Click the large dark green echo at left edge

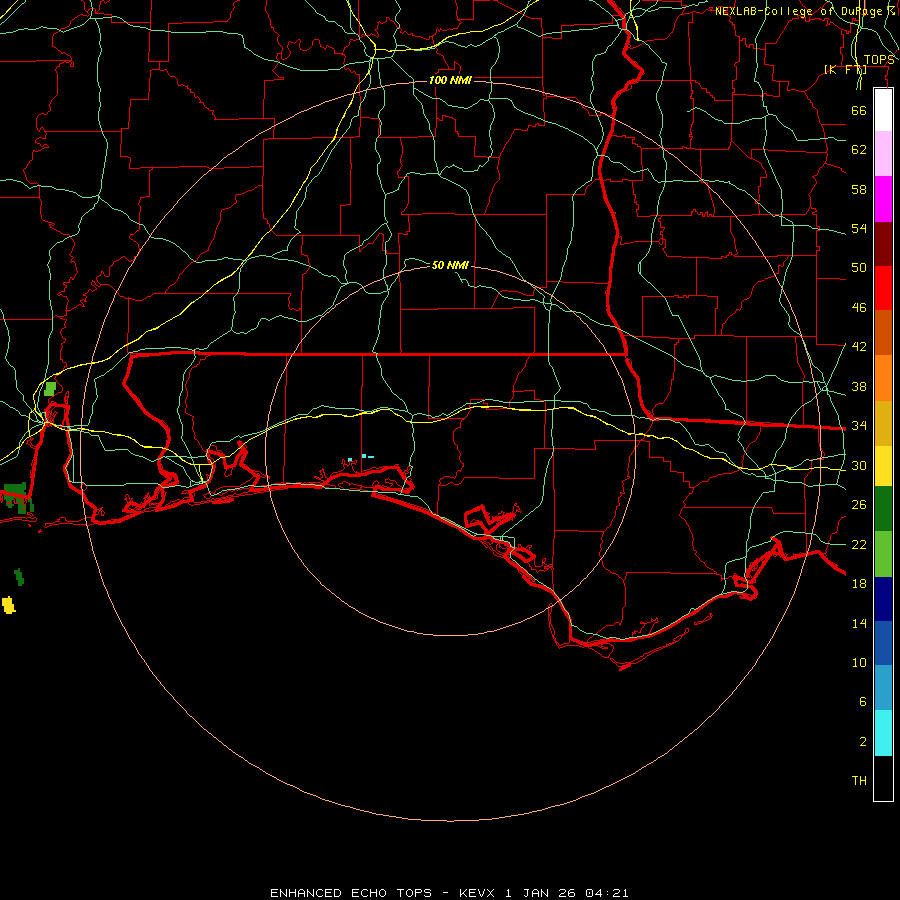click(x=16, y=497)
